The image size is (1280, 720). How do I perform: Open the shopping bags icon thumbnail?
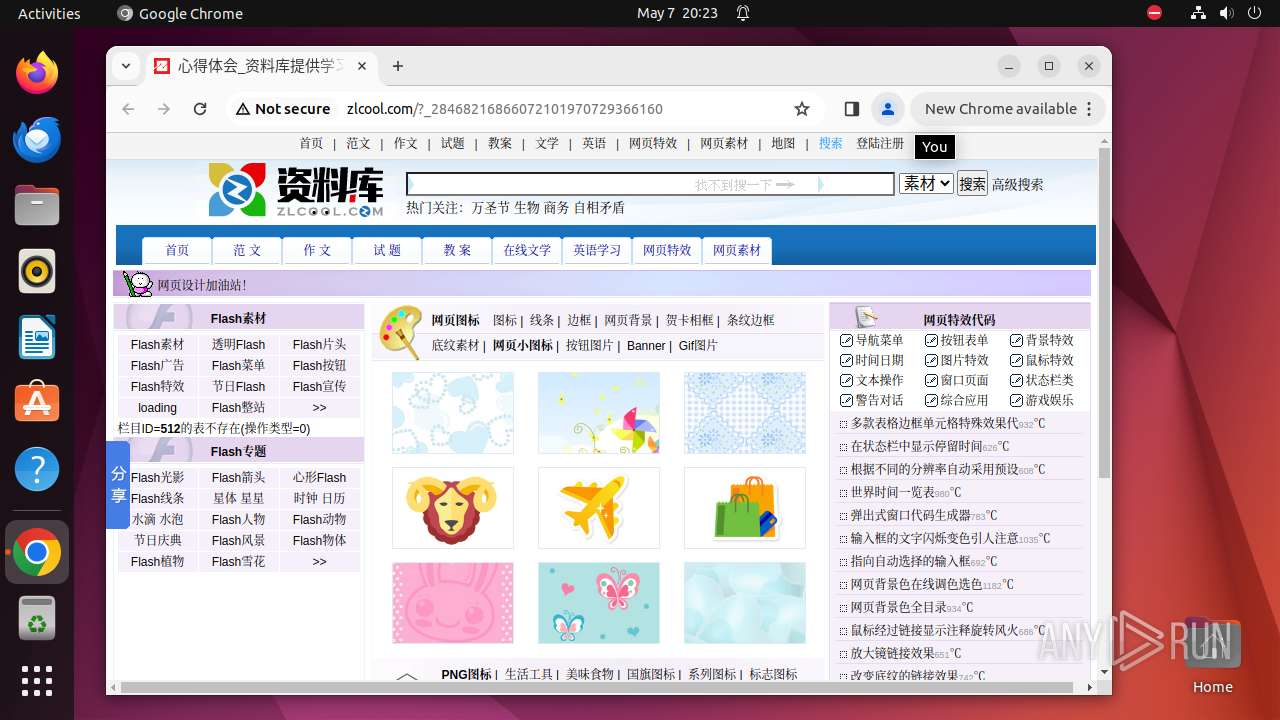745,508
